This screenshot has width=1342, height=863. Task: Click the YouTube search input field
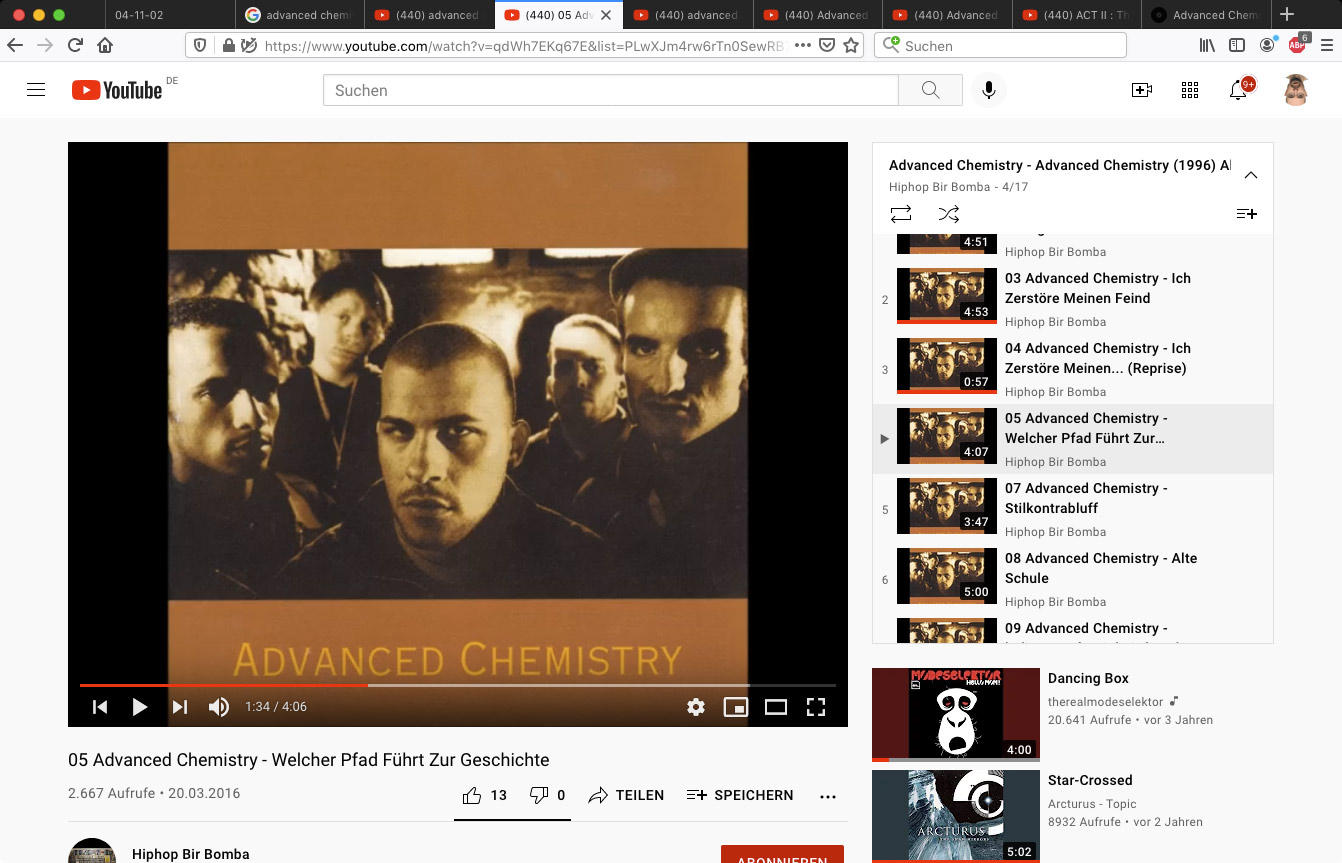(610, 90)
